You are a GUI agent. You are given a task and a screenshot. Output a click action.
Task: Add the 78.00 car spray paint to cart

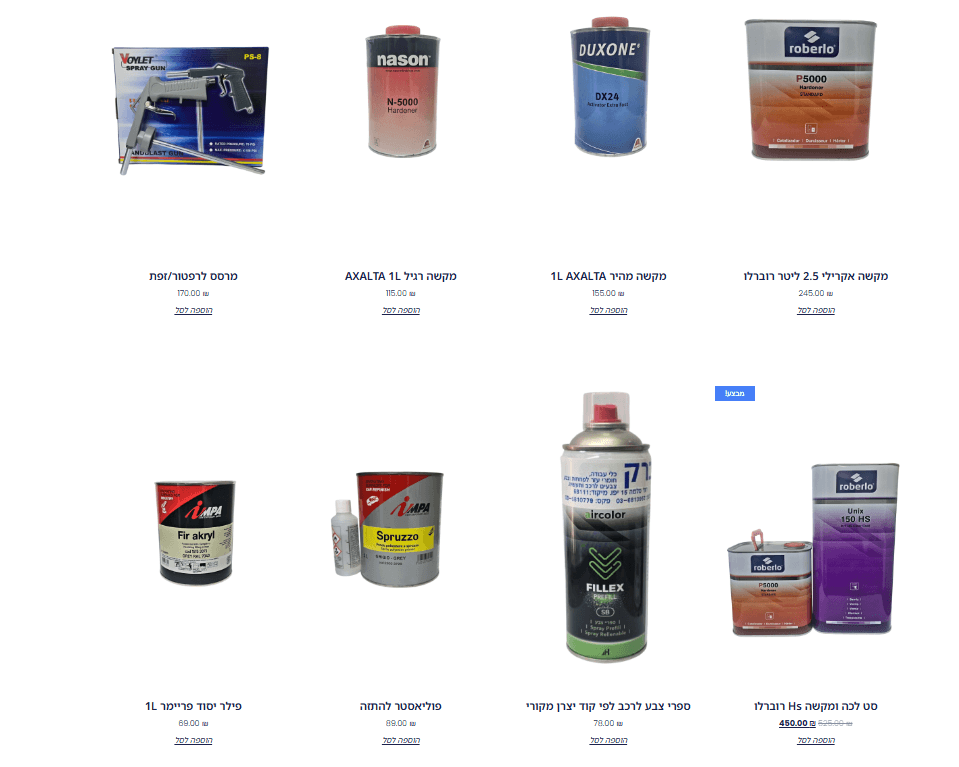pyautogui.click(x=608, y=740)
